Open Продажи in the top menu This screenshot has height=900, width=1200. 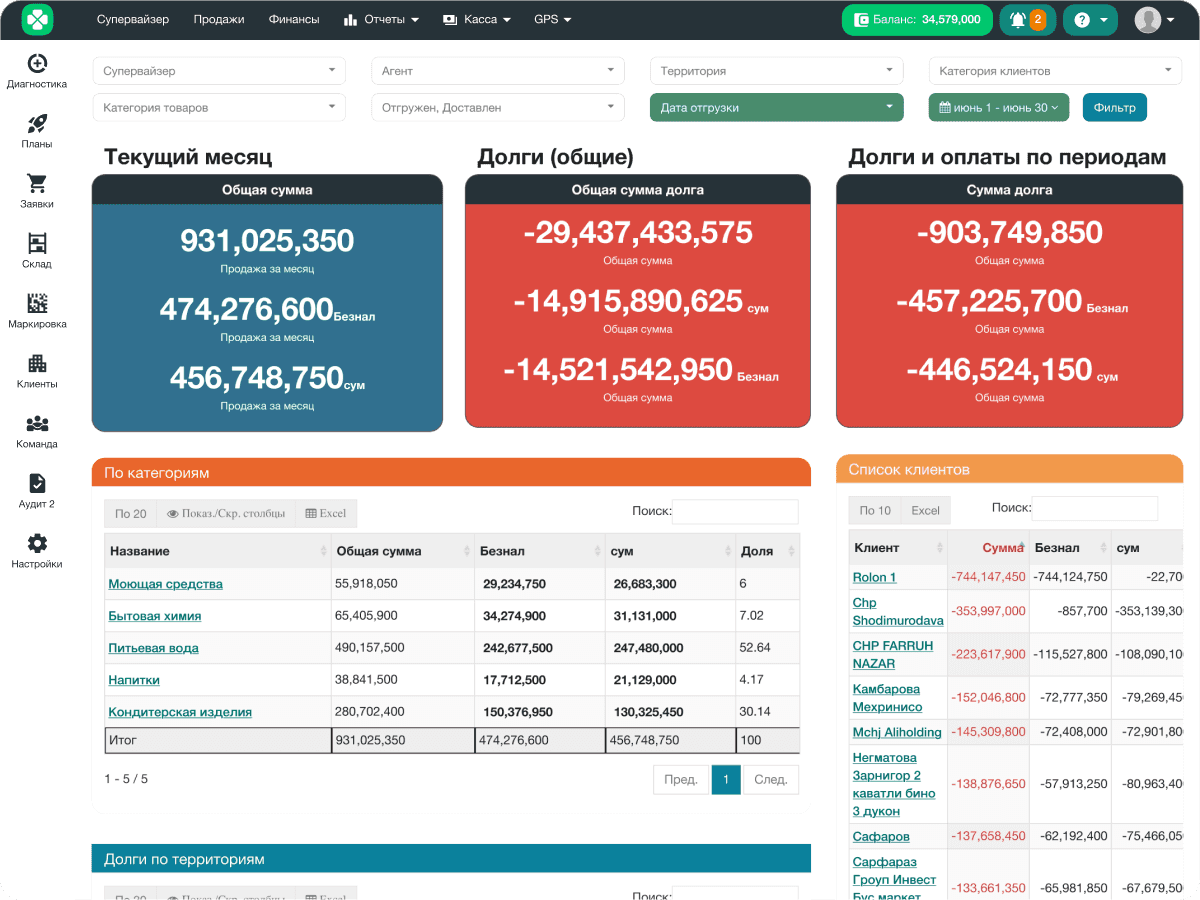[x=219, y=19]
